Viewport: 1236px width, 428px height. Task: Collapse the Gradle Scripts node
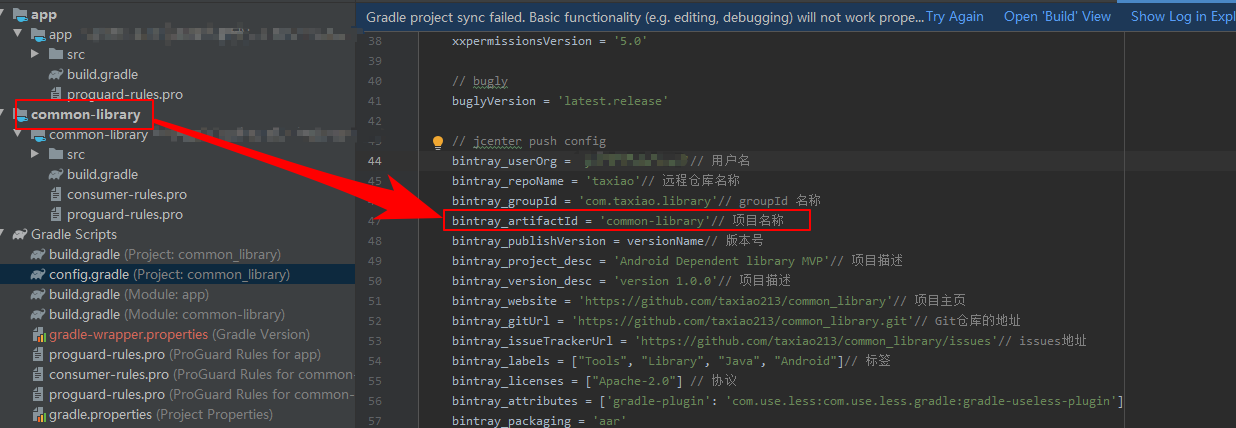point(2,234)
